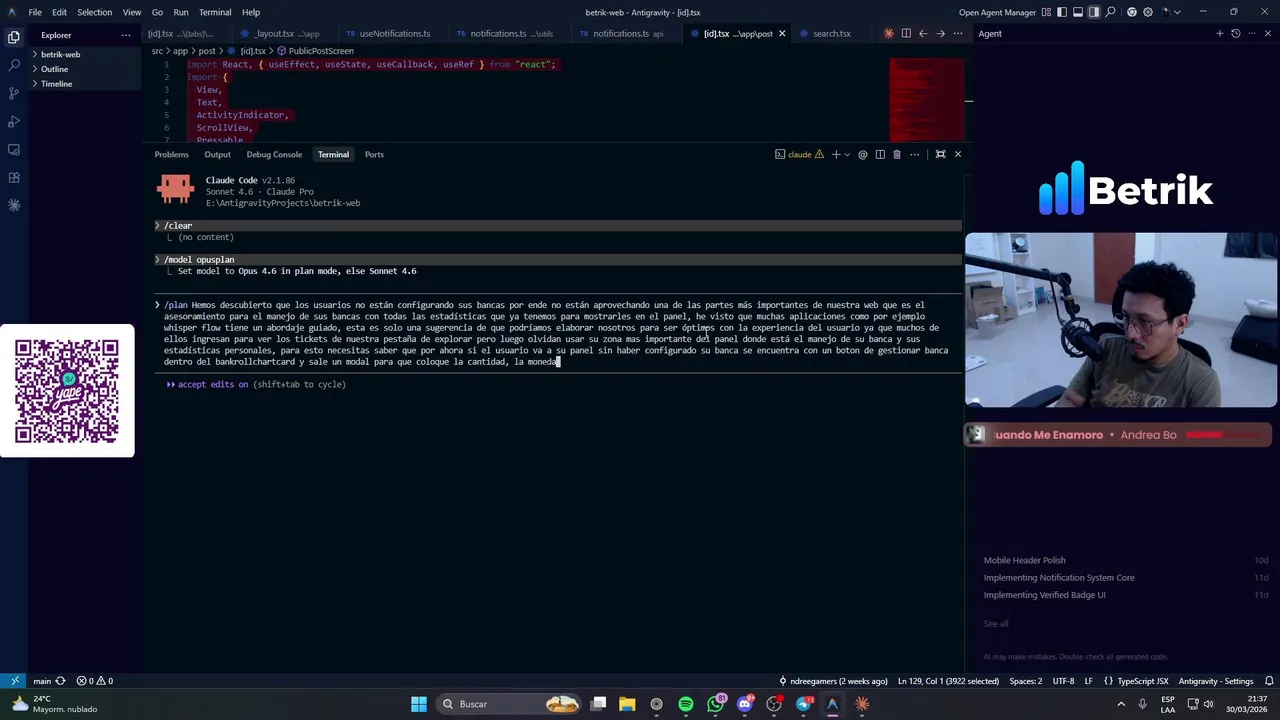Click See all agent conversations link
The image size is (1280, 720).
coord(996,623)
